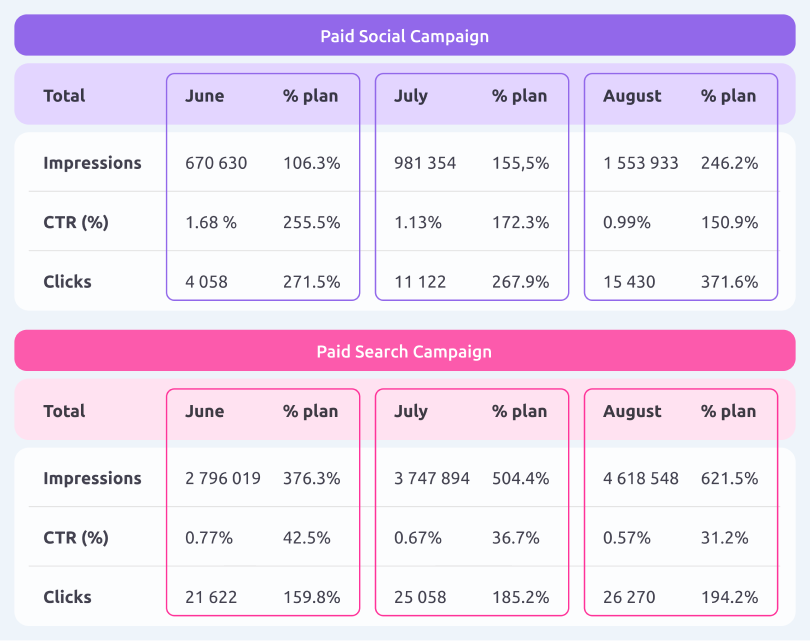Image resolution: width=810 pixels, height=641 pixels.
Task: Click the July column header in Paid Social
Action: coord(411,96)
